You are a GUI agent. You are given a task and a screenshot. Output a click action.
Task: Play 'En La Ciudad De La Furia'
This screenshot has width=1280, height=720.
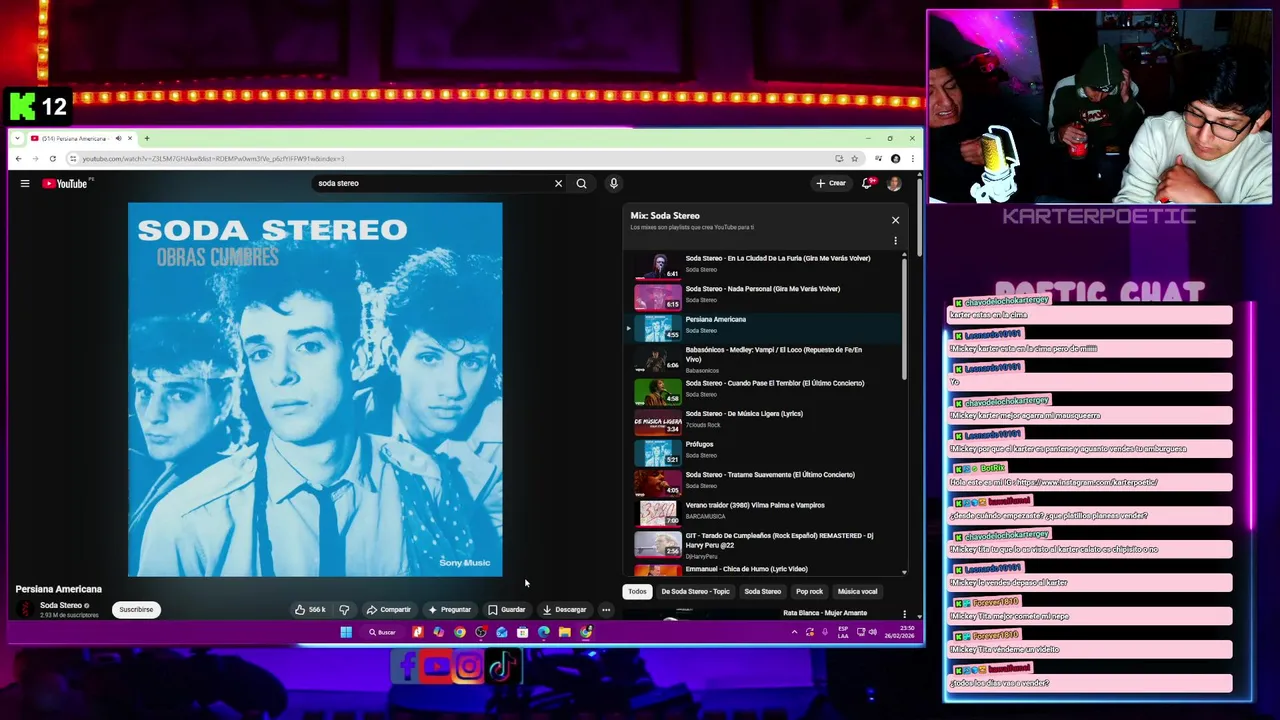pyautogui.click(x=766, y=264)
